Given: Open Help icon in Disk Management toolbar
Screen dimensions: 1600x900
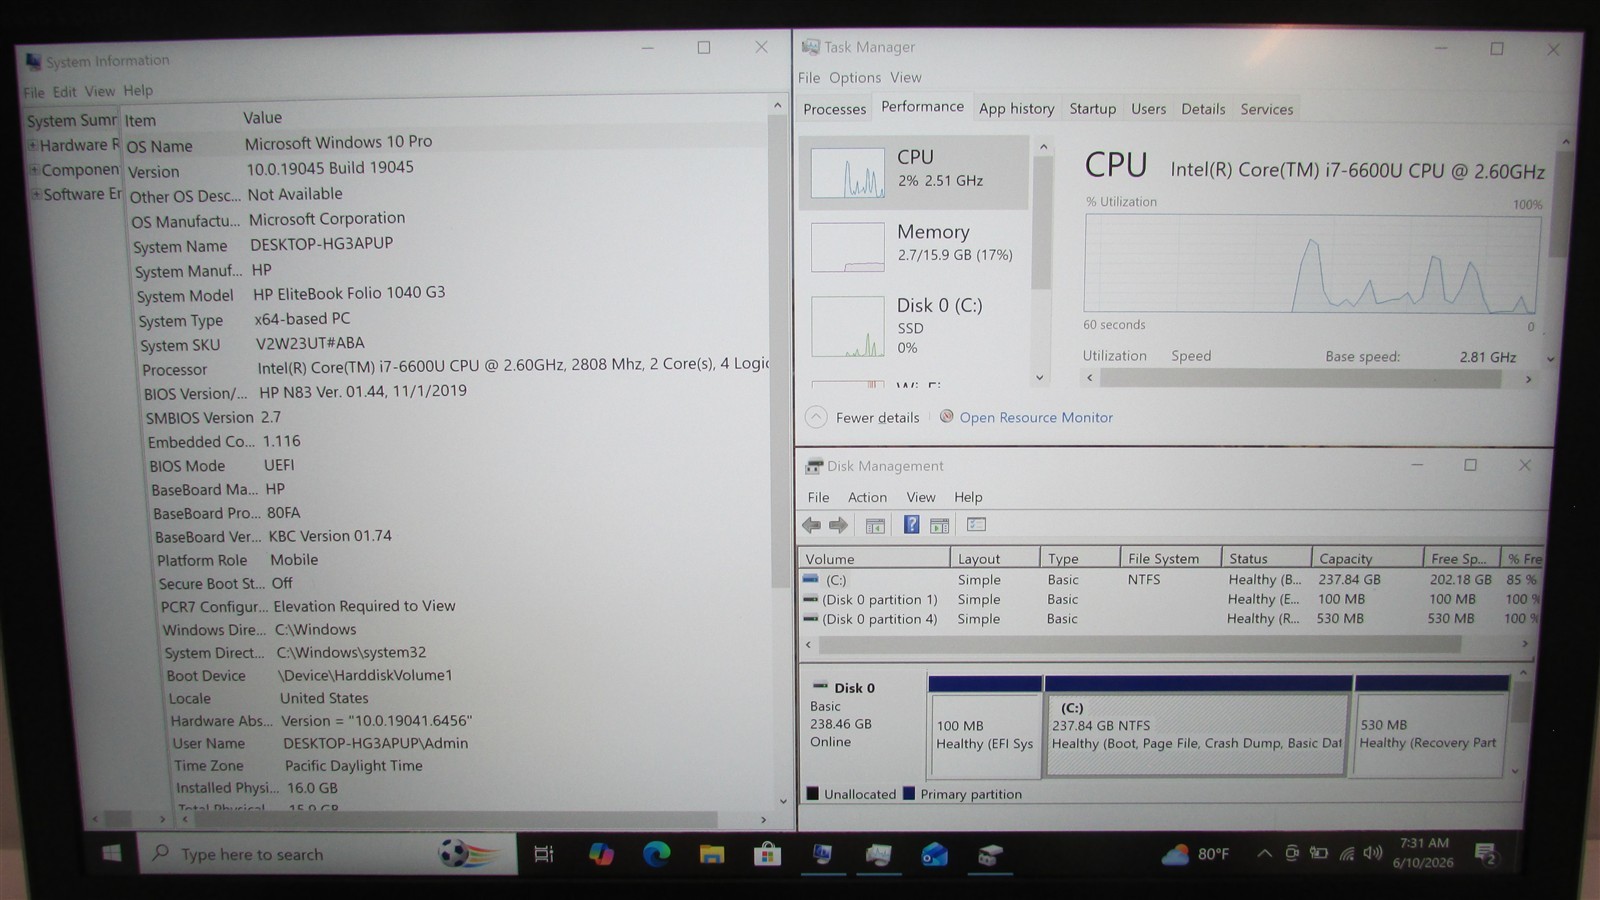Looking at the screenshot, I should click(911, 525).
